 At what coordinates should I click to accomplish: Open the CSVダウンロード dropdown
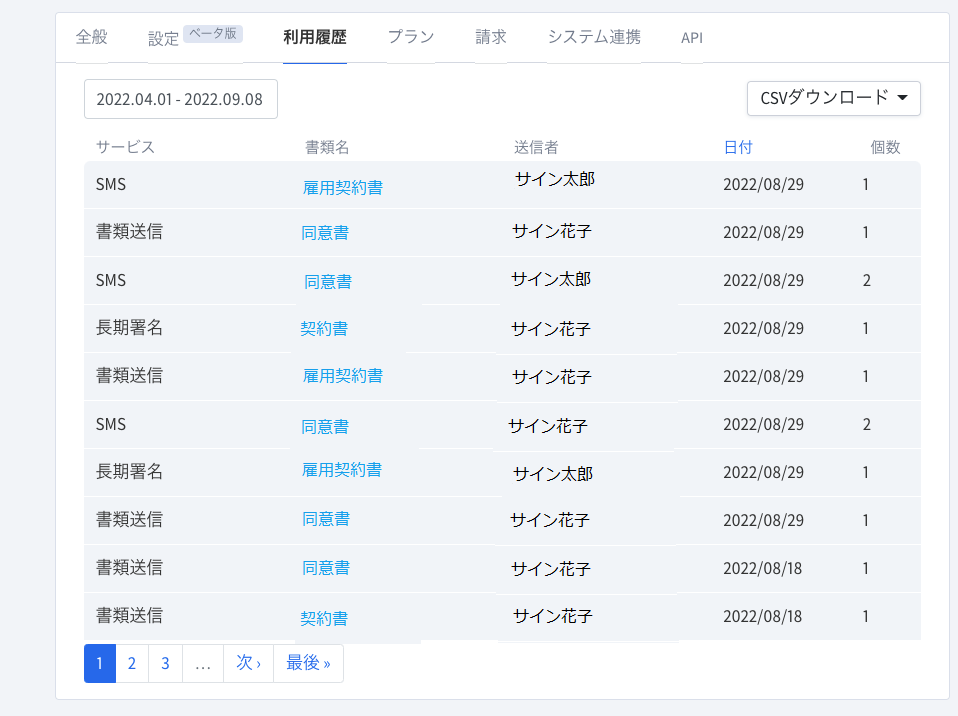click(833, 98)
